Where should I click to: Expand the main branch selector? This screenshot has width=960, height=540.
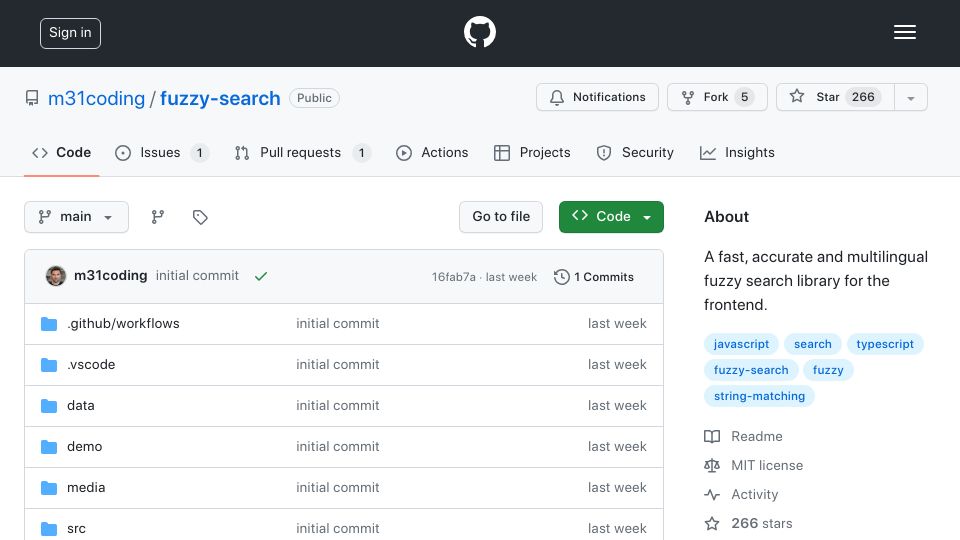pos(77,217)
